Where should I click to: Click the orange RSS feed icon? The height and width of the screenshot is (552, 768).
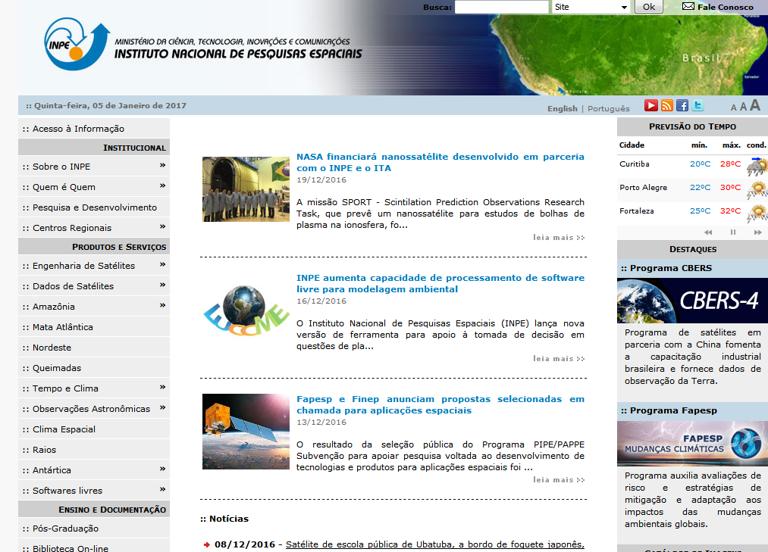pos(666,106)
